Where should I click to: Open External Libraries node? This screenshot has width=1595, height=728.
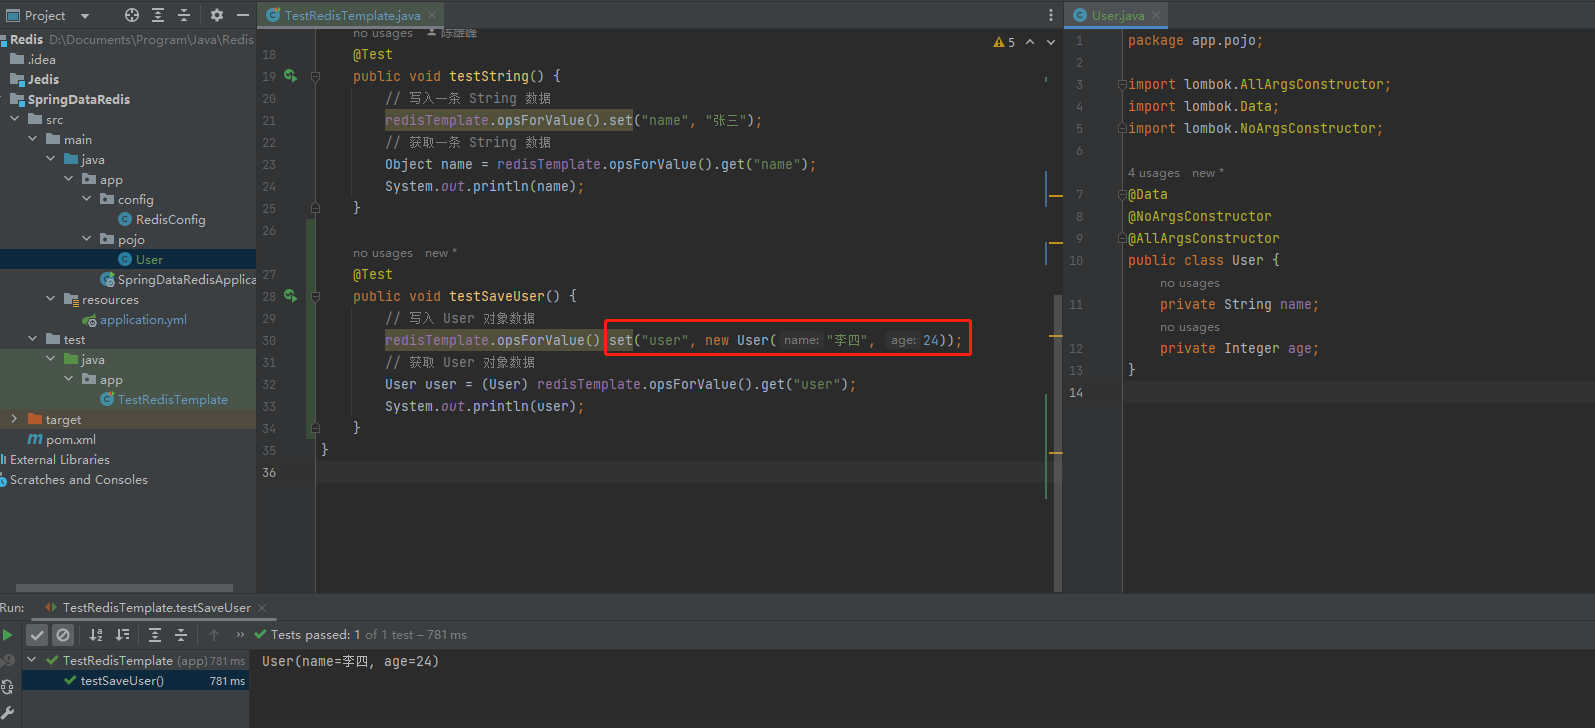55,459
